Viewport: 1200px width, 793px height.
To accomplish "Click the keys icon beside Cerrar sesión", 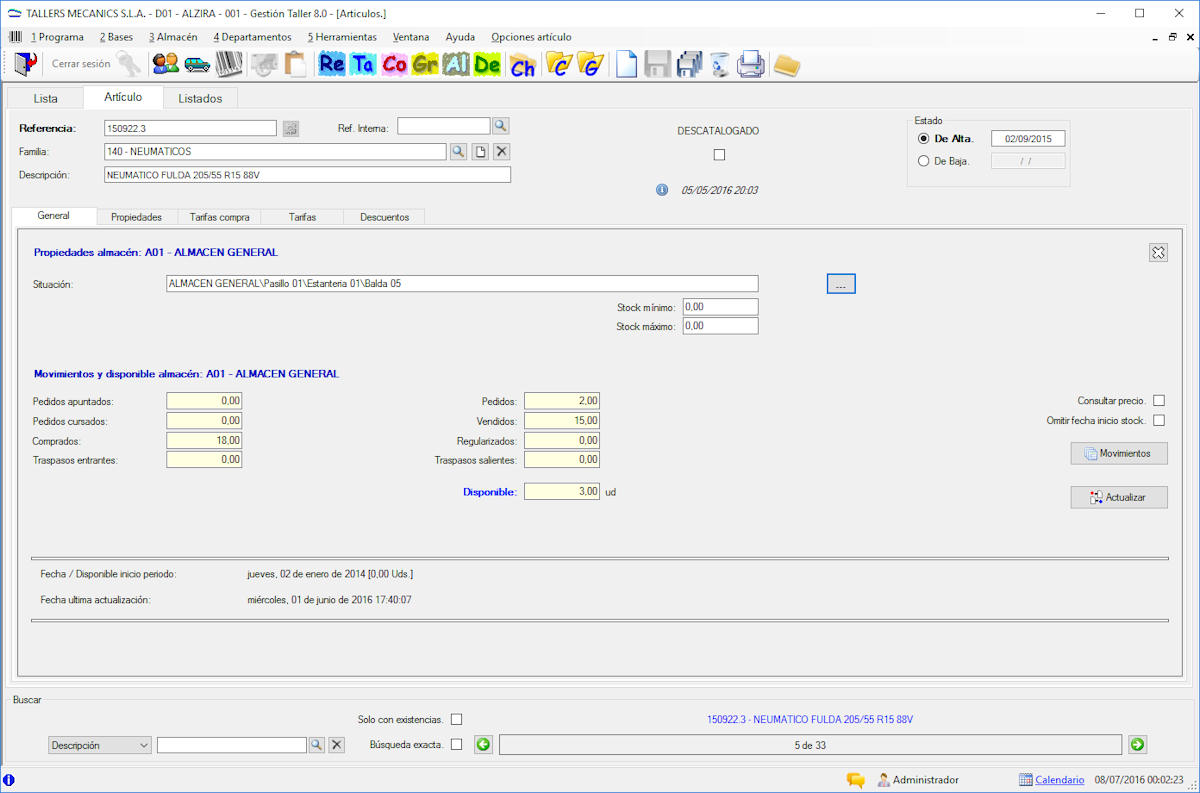I will (x=129, y=64).
